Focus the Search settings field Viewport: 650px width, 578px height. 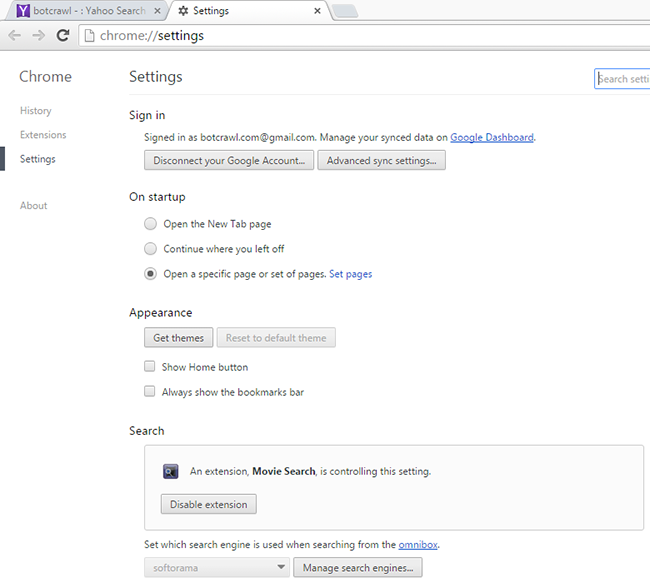click(x=622, y=79)
